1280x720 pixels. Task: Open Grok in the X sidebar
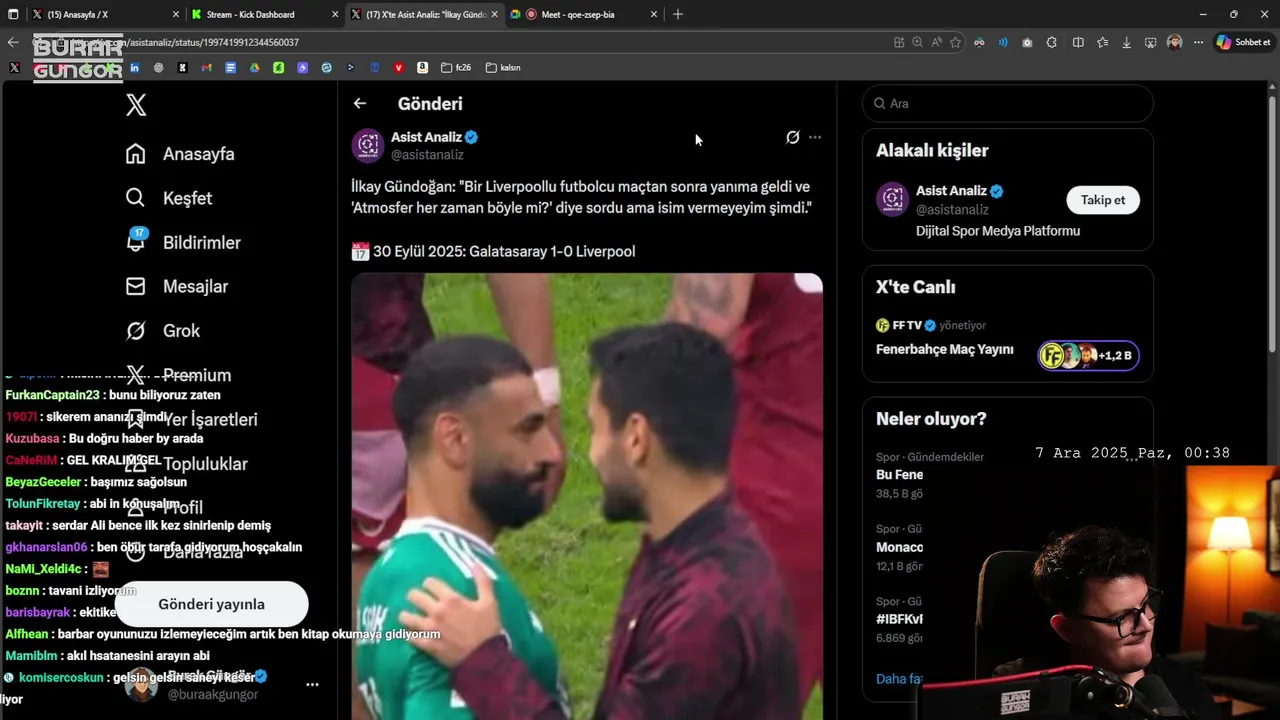click(x=163, y=330)
